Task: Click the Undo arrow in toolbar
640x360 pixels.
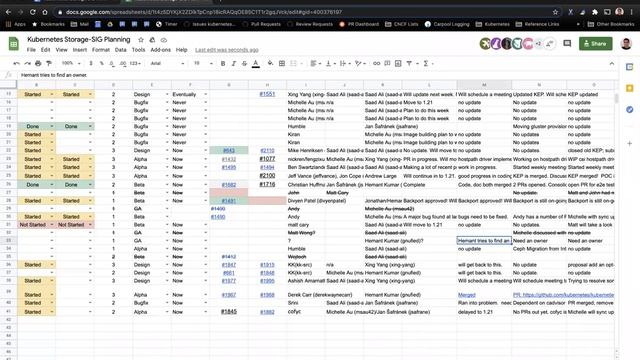Action: click(16, 63)
